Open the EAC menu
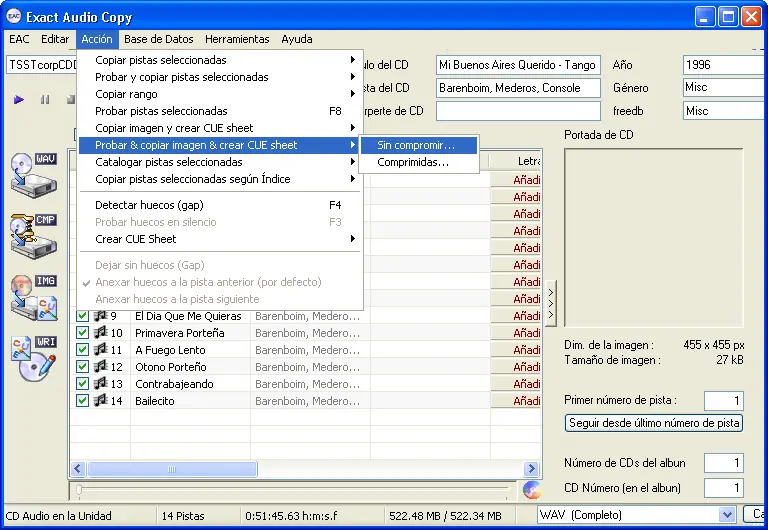The image size is (768, 530). 19,39
